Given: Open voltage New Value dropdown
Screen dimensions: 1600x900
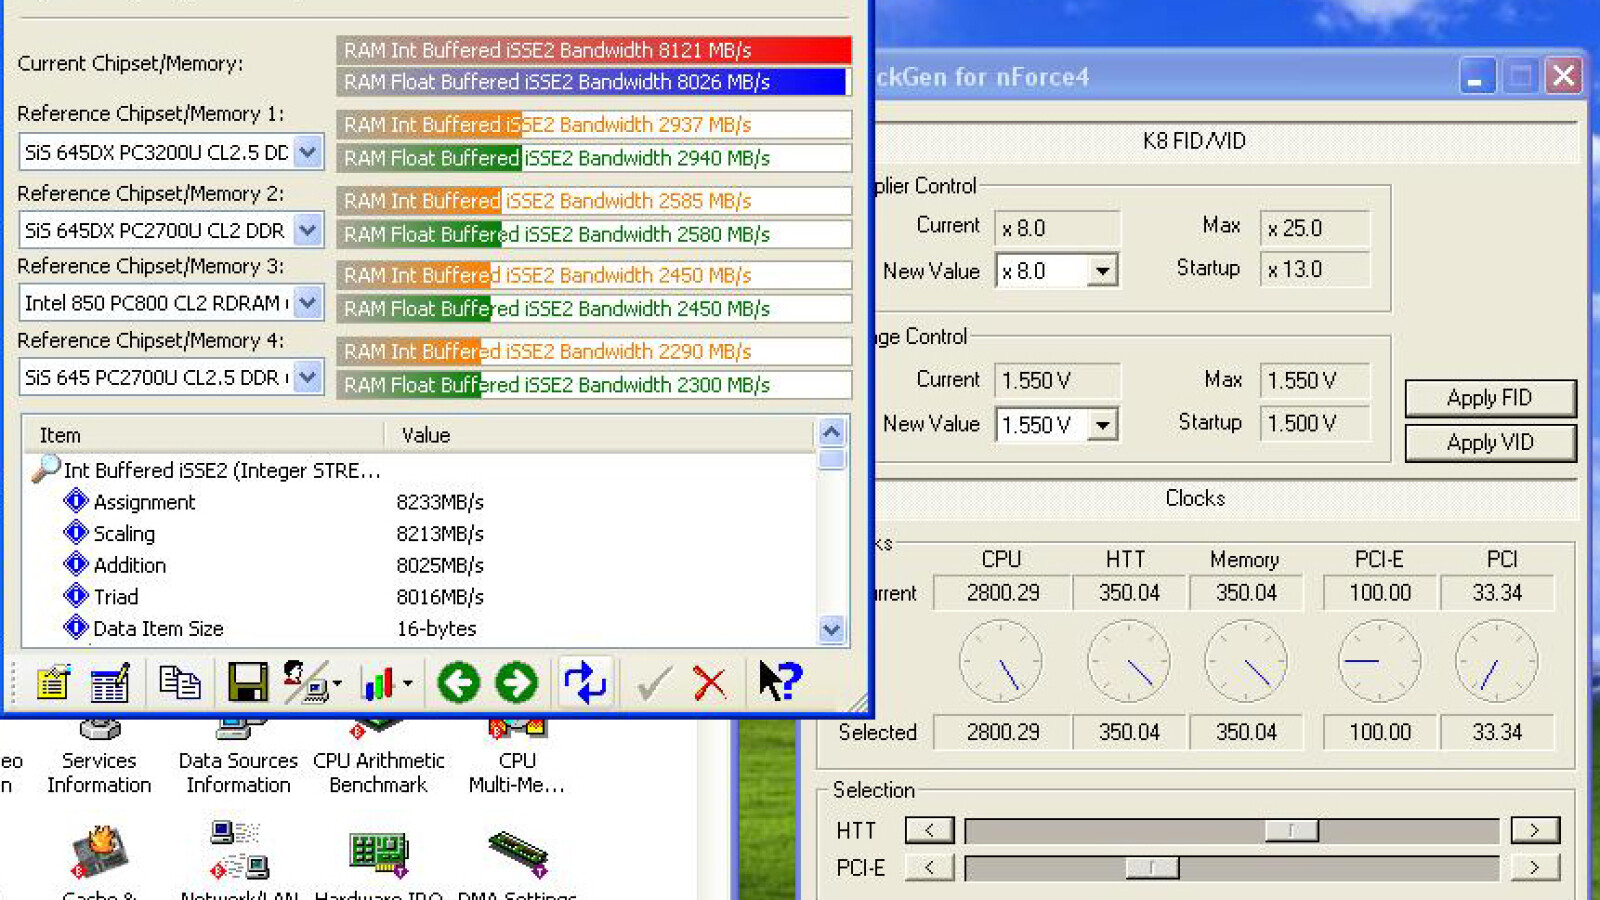Looking at the screenshot, I should pos(1102,425).
